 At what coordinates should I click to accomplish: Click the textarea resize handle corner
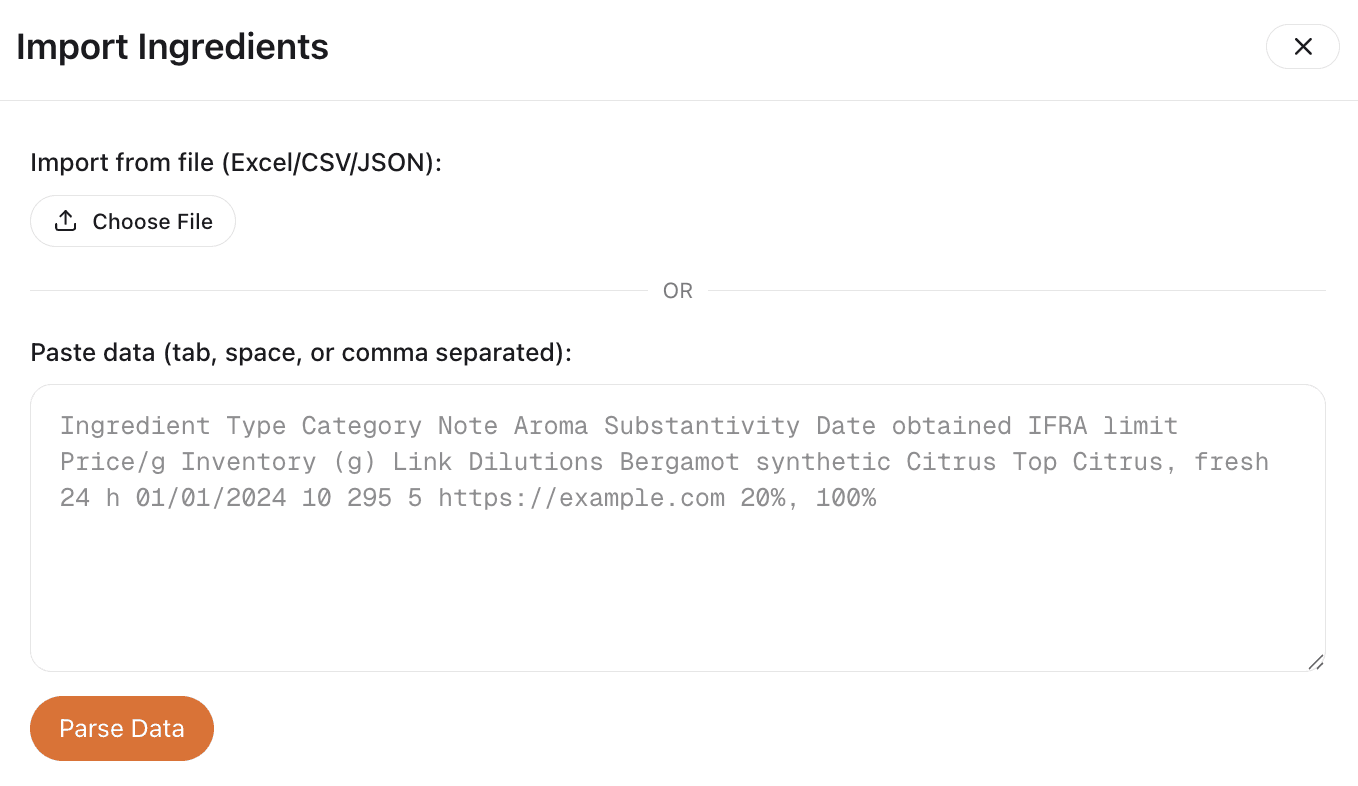(x=1315, y=661)
